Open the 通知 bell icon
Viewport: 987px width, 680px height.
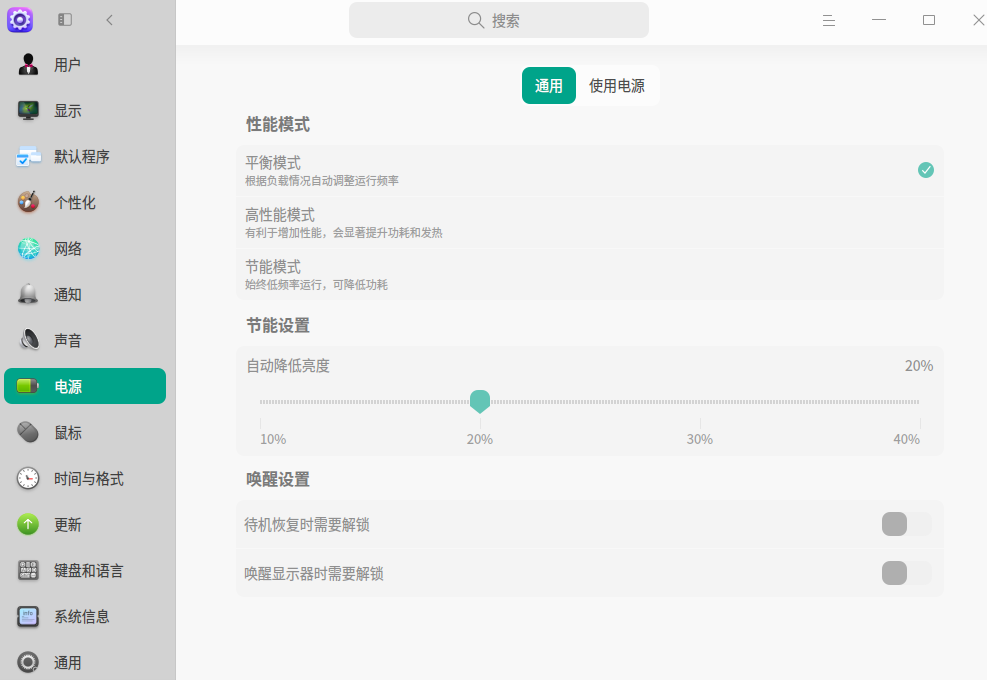click(x=28, y=295)
